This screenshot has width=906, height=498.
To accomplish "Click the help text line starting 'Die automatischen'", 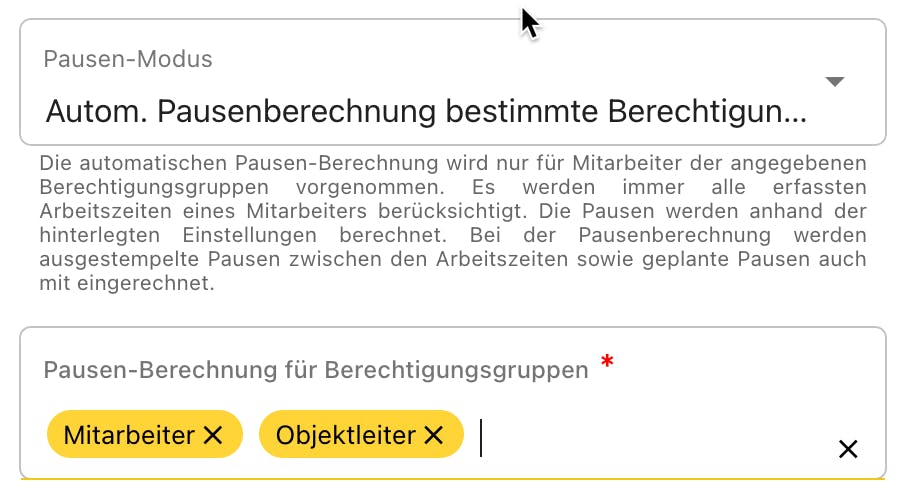I will coord(453,163).
